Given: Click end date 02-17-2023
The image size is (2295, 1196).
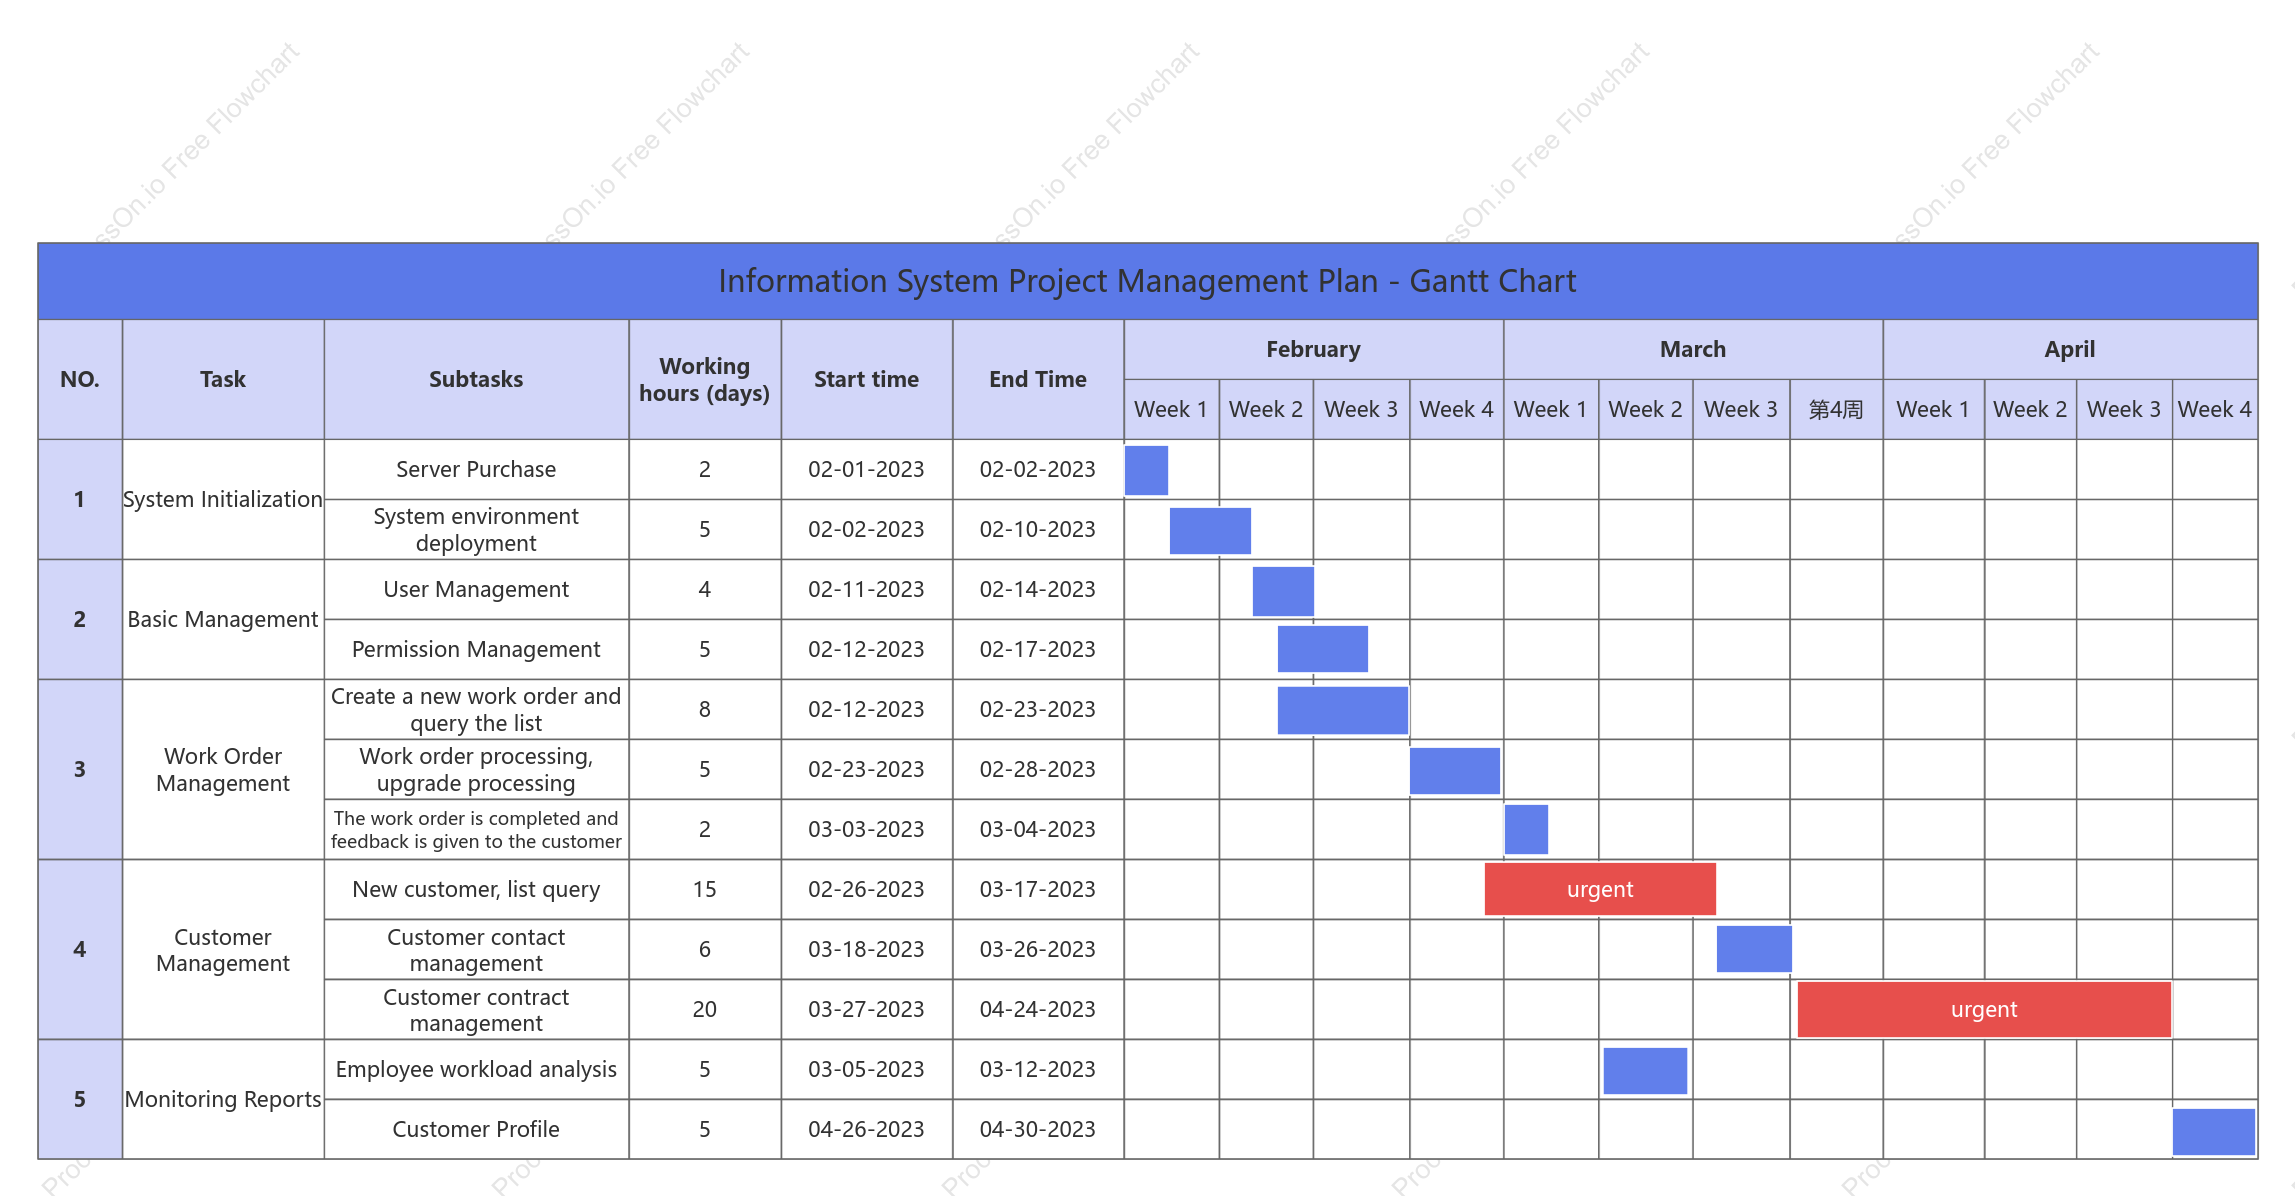Looking at the screenshot, I should tap(1038, 649).
